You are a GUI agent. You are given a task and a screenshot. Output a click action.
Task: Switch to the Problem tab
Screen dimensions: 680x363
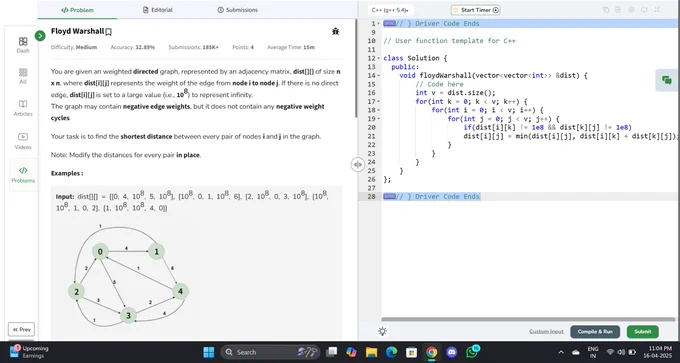coord(77,10)
